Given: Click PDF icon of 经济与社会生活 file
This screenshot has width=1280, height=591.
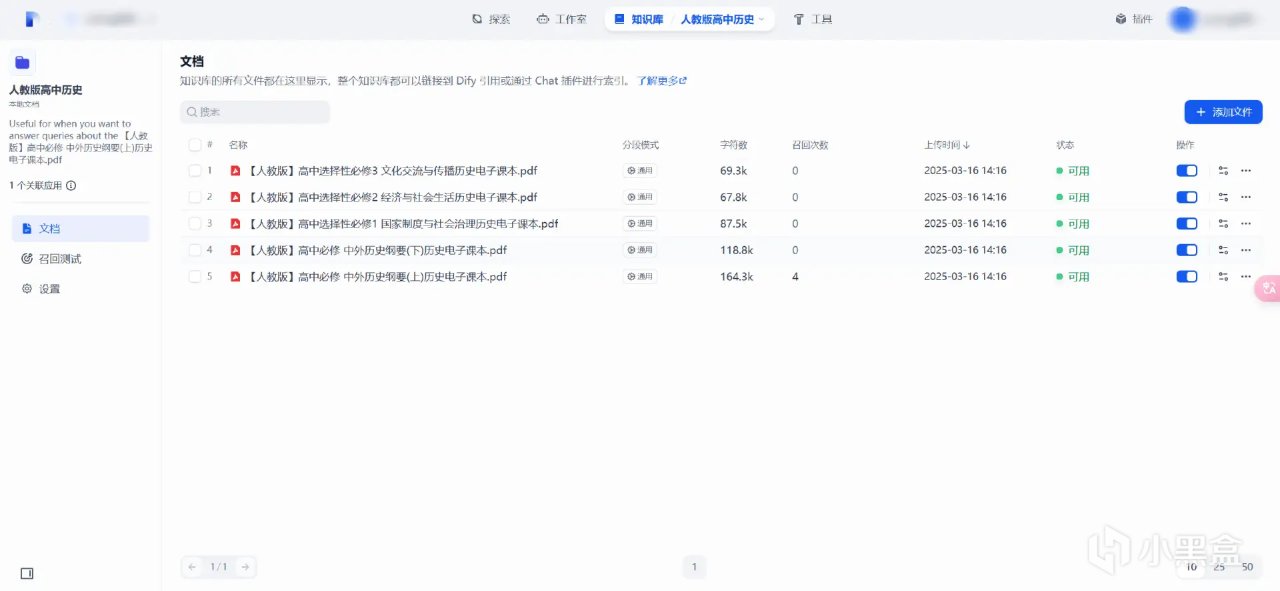Looking at the screenshot, I should [x=236, y=197].
